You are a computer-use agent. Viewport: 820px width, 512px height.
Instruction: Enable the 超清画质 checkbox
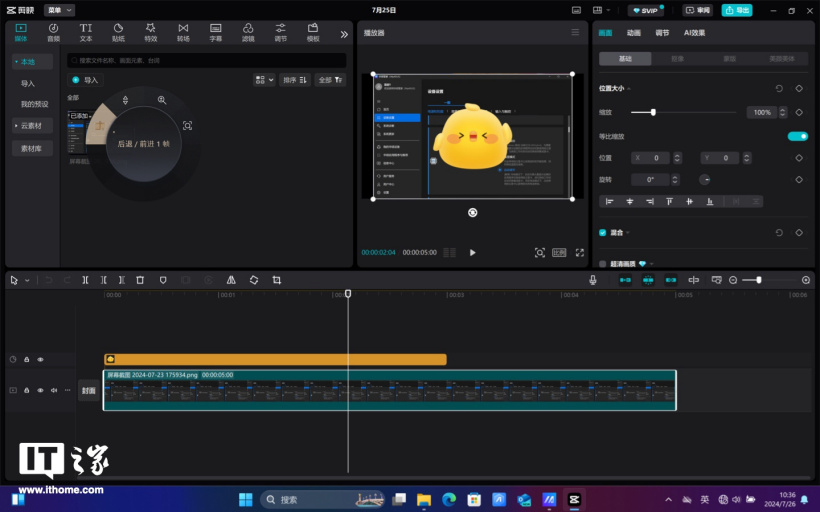602,264
